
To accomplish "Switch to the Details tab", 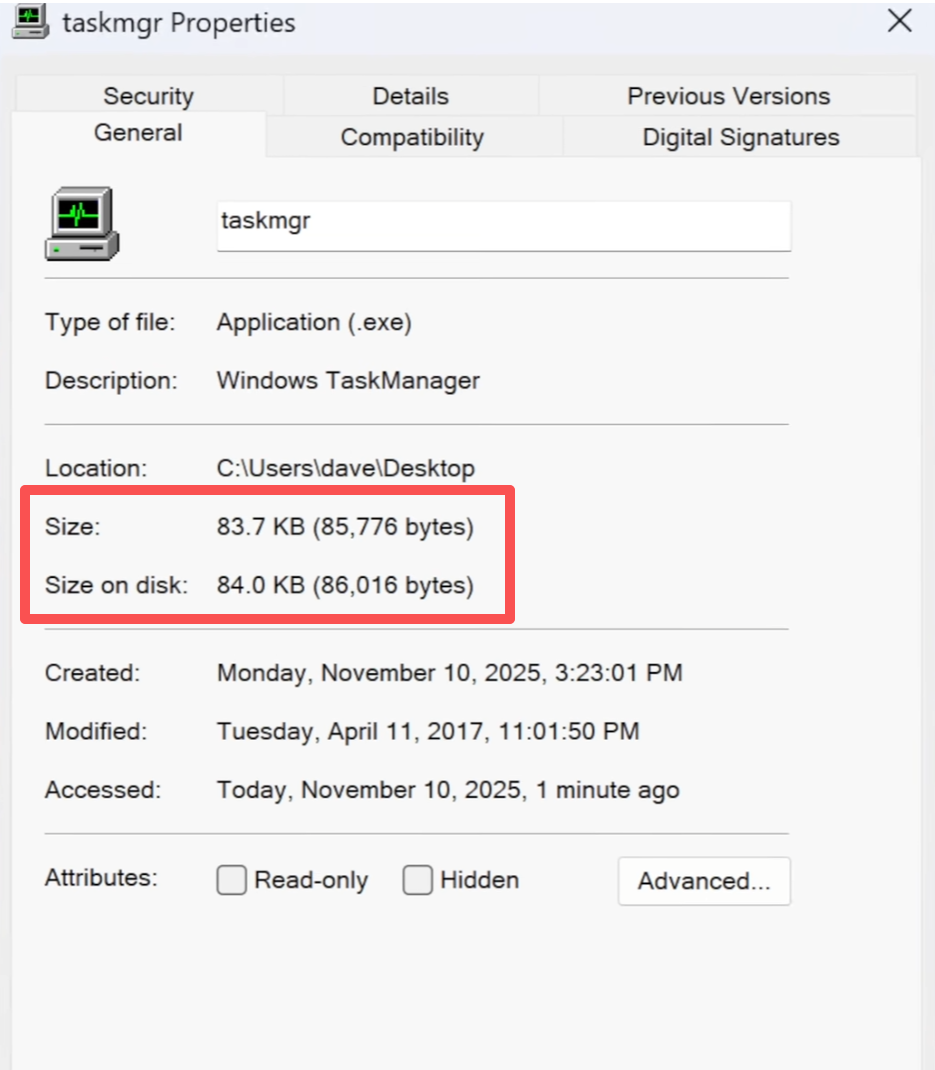I will point(411,96).
